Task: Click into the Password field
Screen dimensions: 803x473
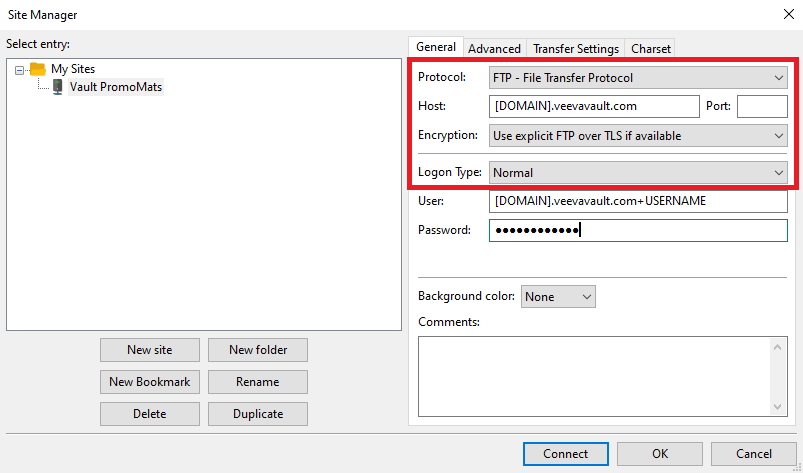Action: (638, 231)
